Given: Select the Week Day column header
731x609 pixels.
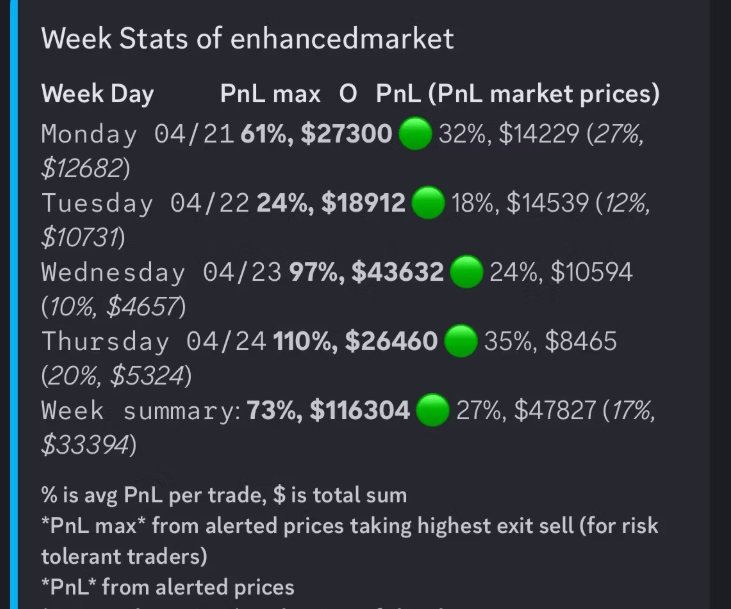Looking at the screenshot, I should pyautogui.click(x=97, y=94).
